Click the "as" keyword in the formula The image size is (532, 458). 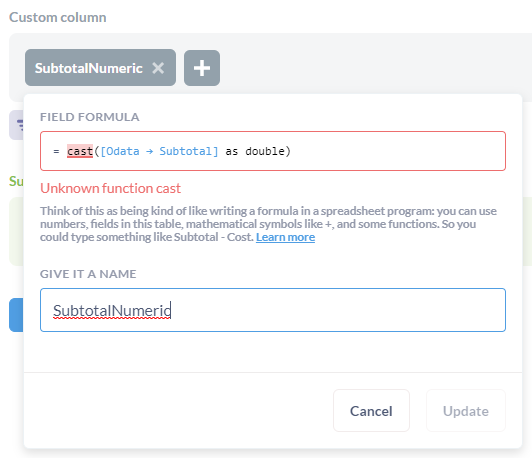pos(232,151)
